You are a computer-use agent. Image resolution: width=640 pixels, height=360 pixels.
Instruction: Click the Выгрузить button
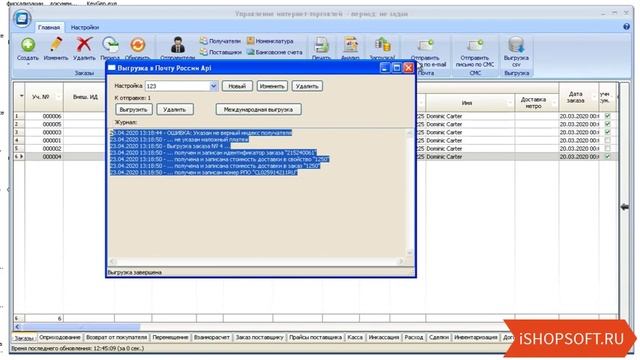(133, 109)
